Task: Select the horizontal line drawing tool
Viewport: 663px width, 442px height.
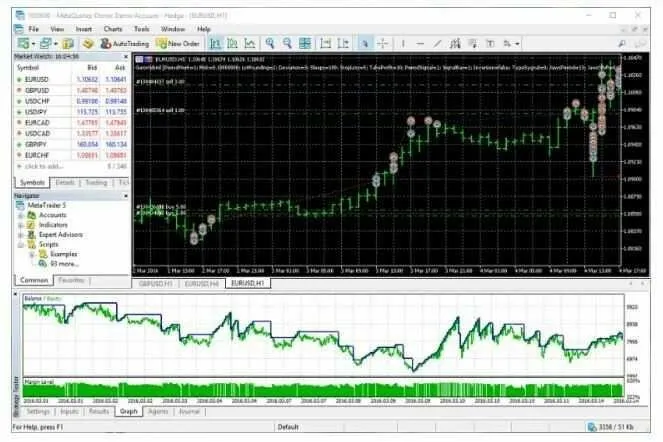Action: pos(420,43)
